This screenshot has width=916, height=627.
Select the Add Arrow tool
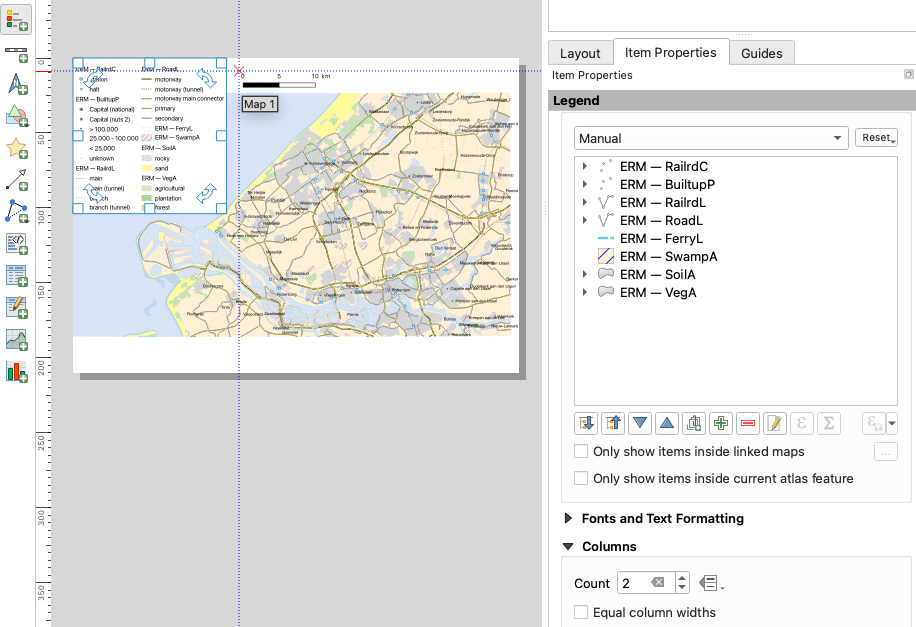[x=16, y=180]
